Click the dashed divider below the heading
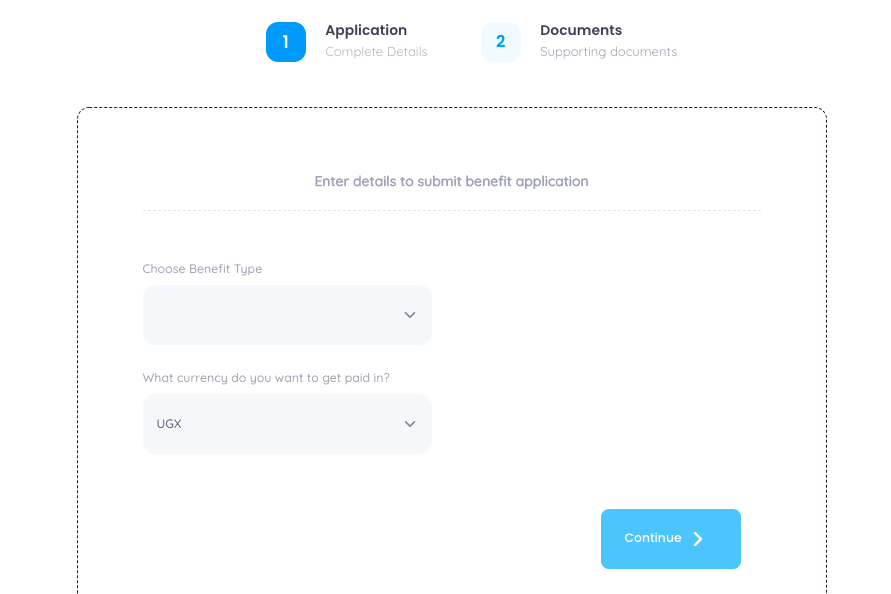This screenshot has width=891, height=594. (451, 210)
